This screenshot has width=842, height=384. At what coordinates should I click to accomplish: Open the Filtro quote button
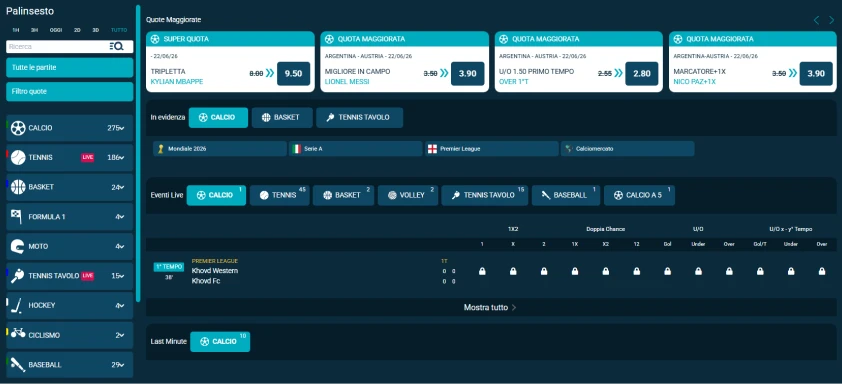point(70,92)
